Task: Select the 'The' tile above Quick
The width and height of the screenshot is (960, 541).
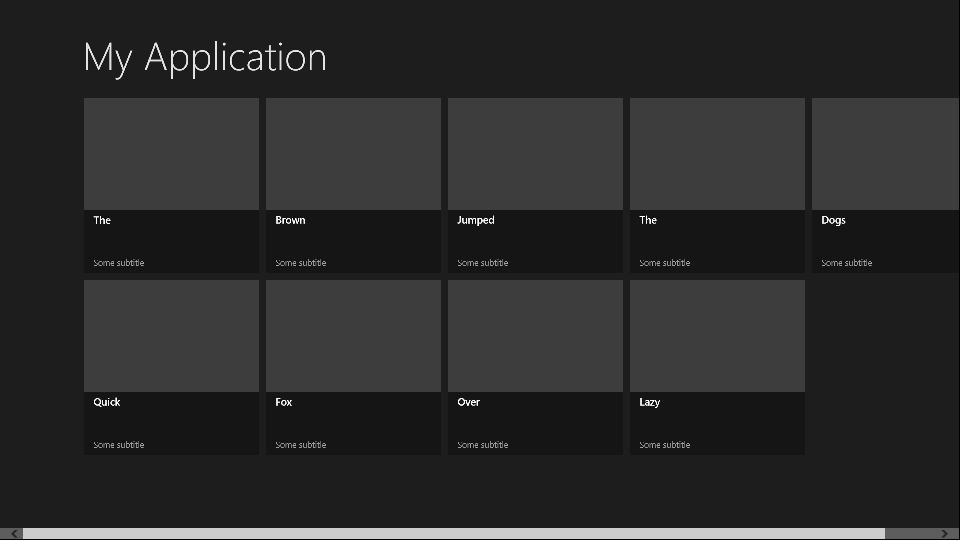Action: tap(171, 185)
